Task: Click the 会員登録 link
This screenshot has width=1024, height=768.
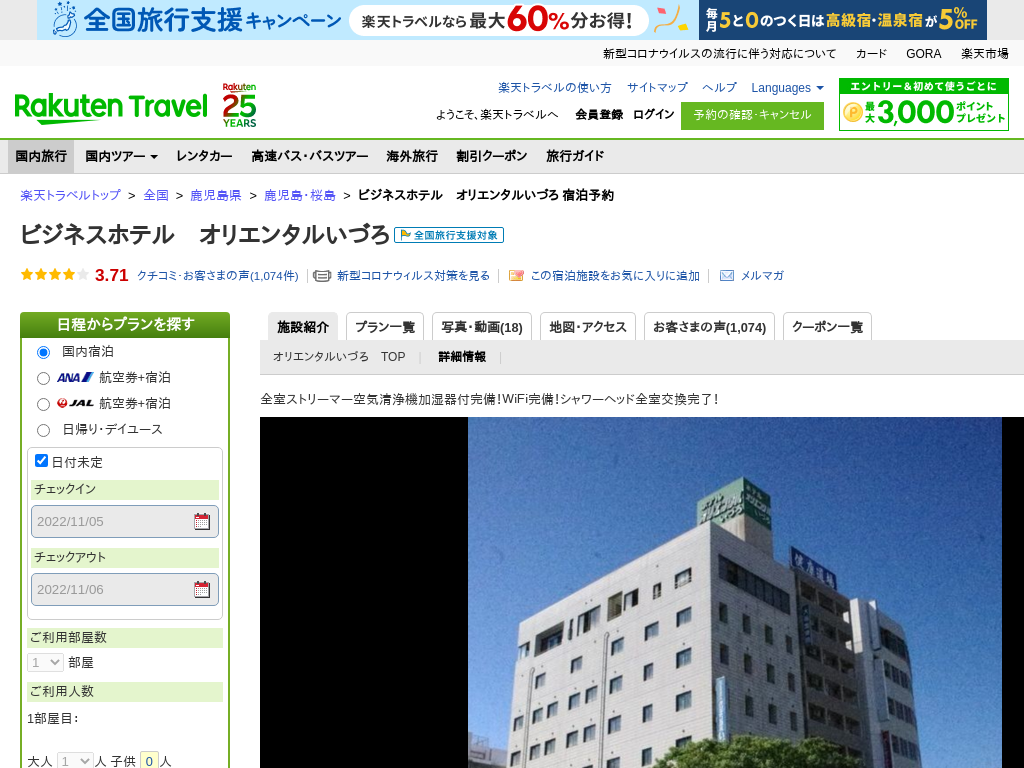Action: [x=599, y=114]
